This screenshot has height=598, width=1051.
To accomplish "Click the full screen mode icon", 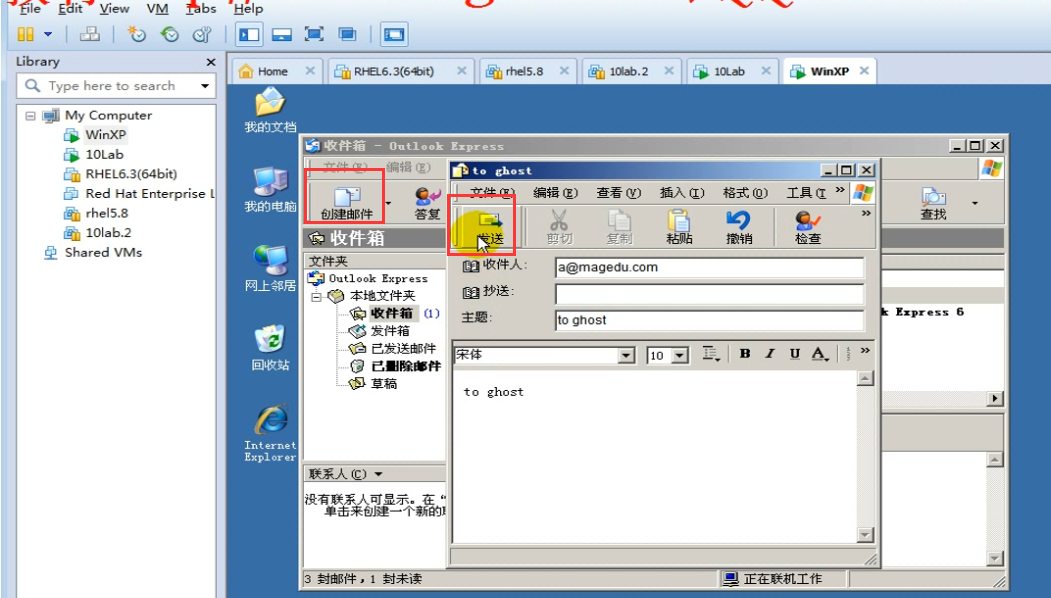I will click(314, 34).
